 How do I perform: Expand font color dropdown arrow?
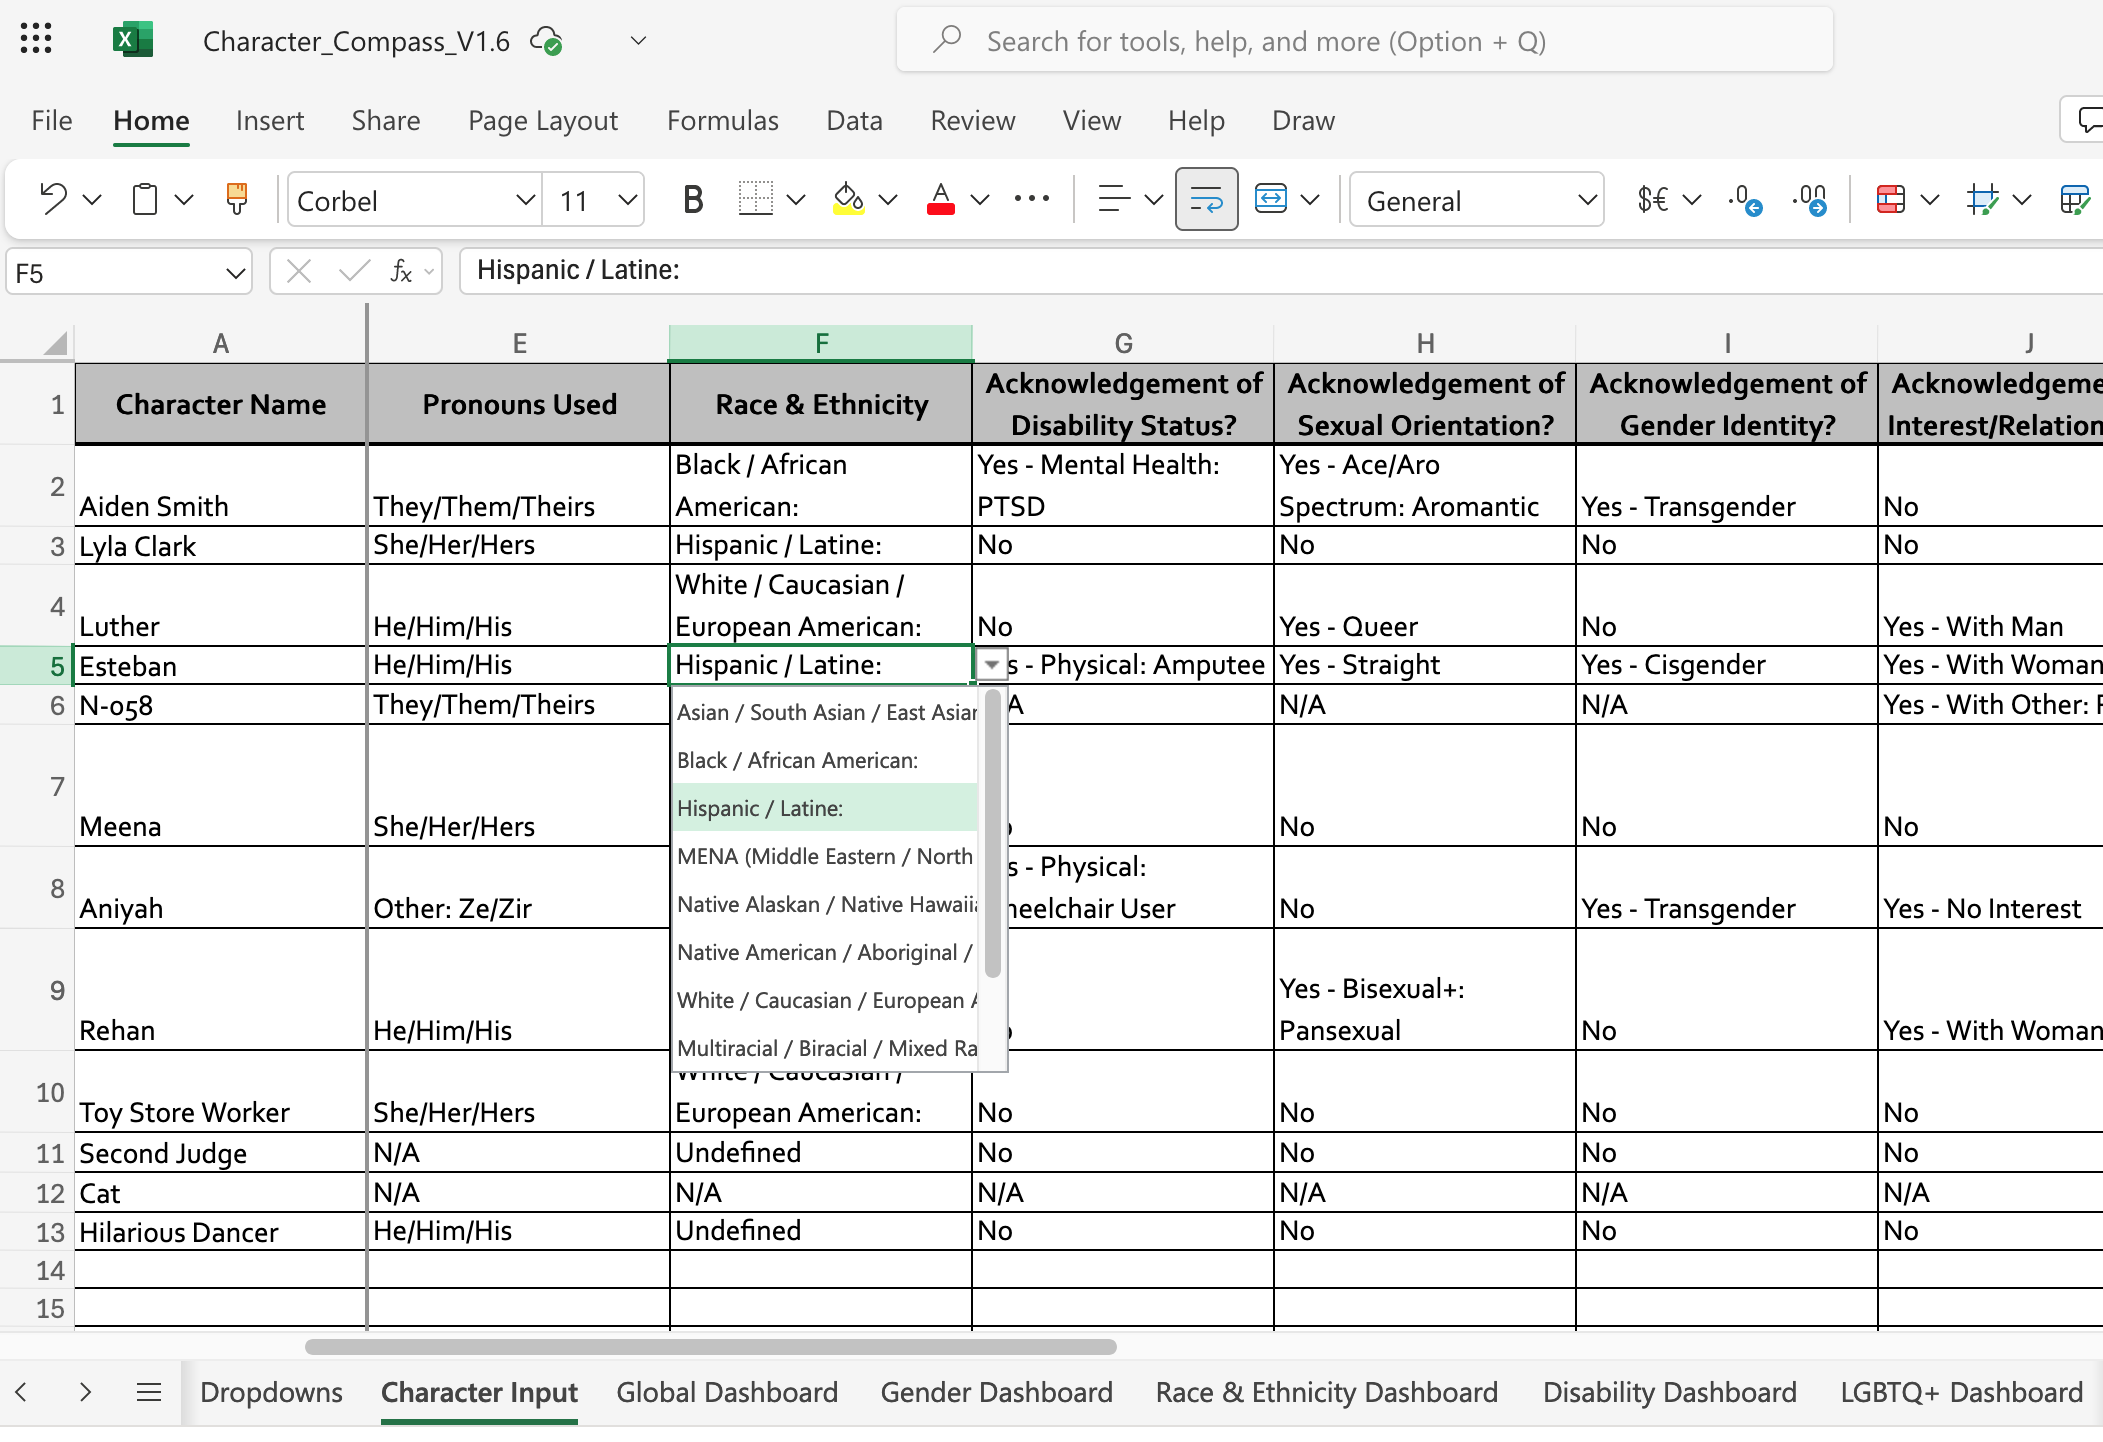(x=980, y=200)
